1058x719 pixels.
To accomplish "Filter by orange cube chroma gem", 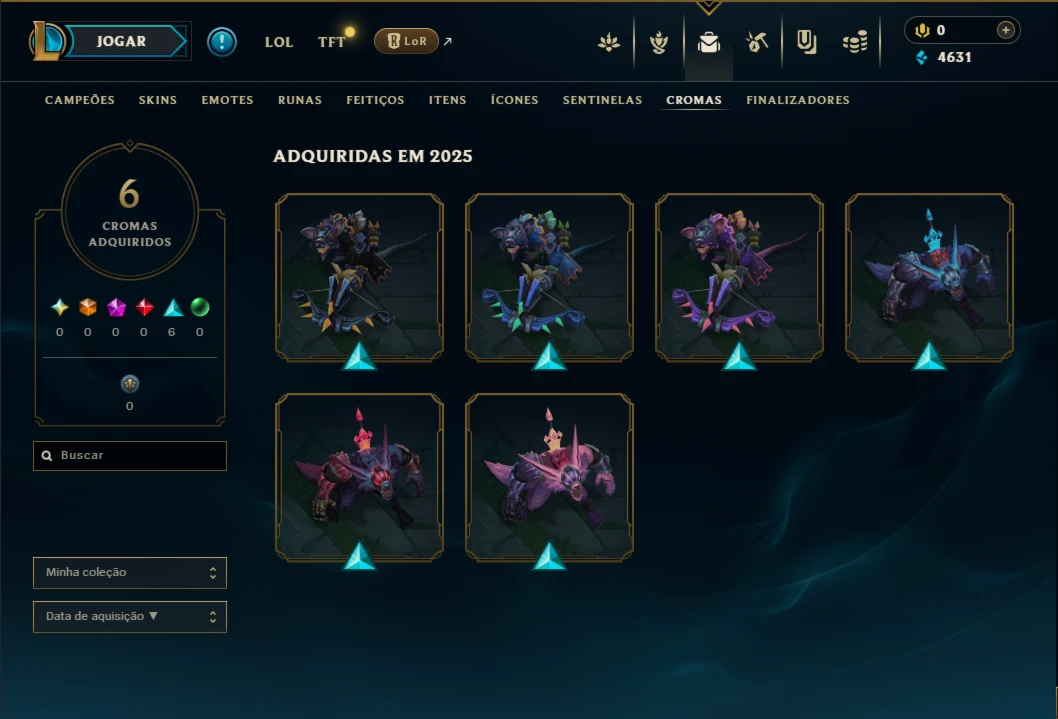I will (x=88, y=308).
